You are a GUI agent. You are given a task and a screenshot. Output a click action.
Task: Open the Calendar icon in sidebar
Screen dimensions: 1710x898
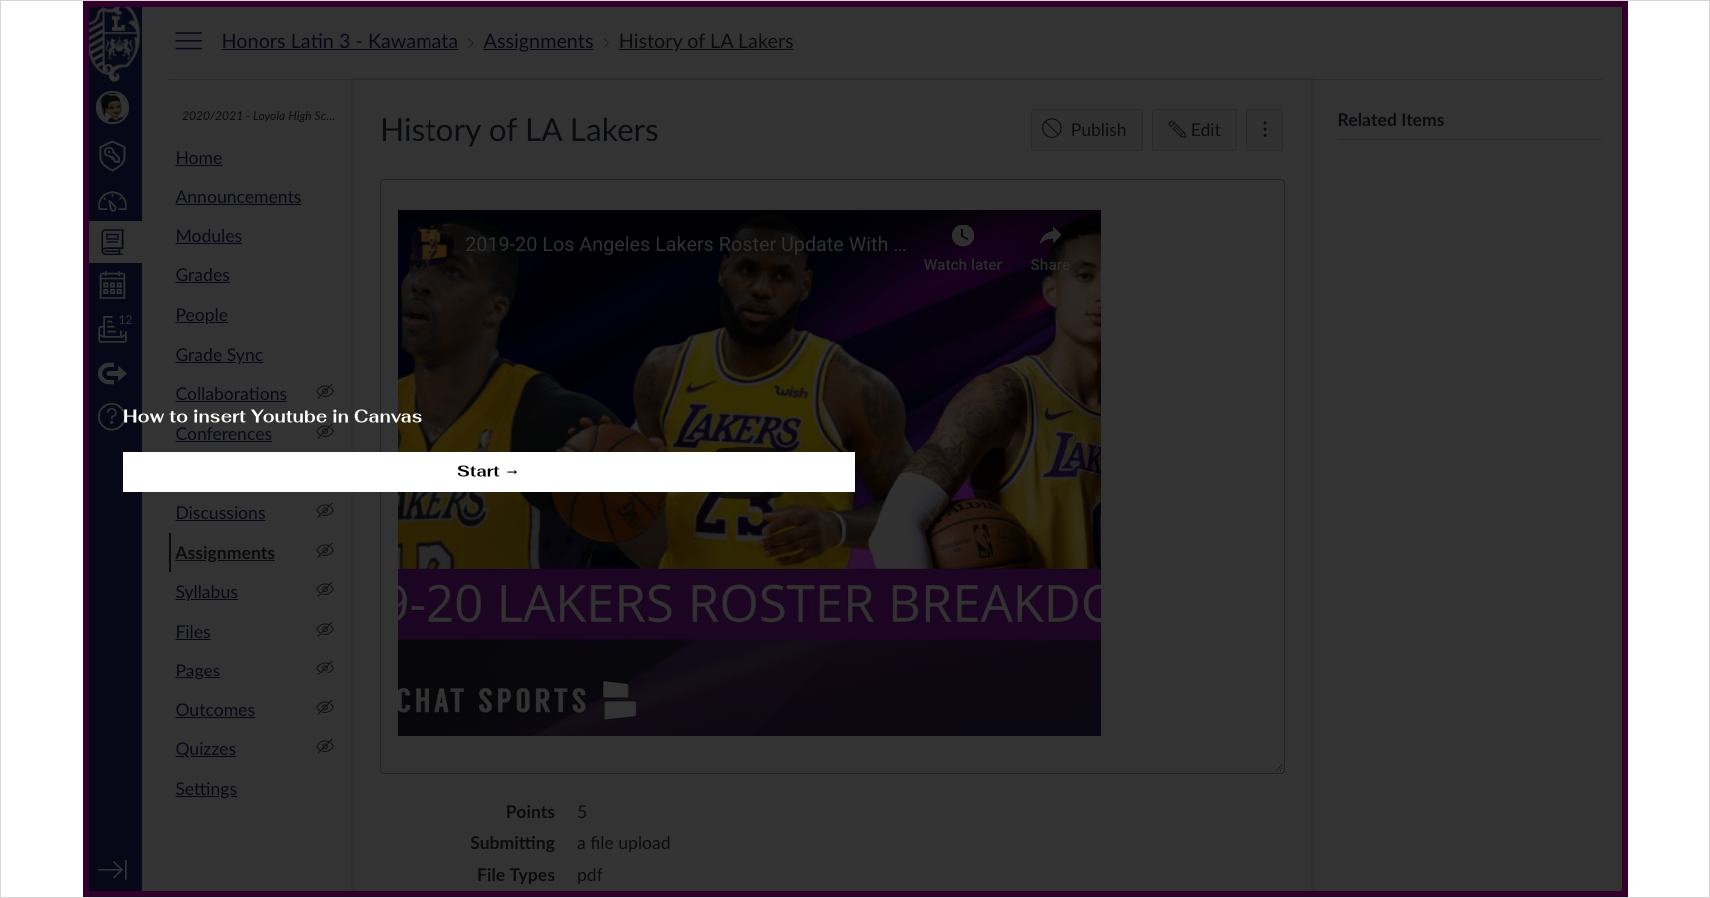coord(112,285)
